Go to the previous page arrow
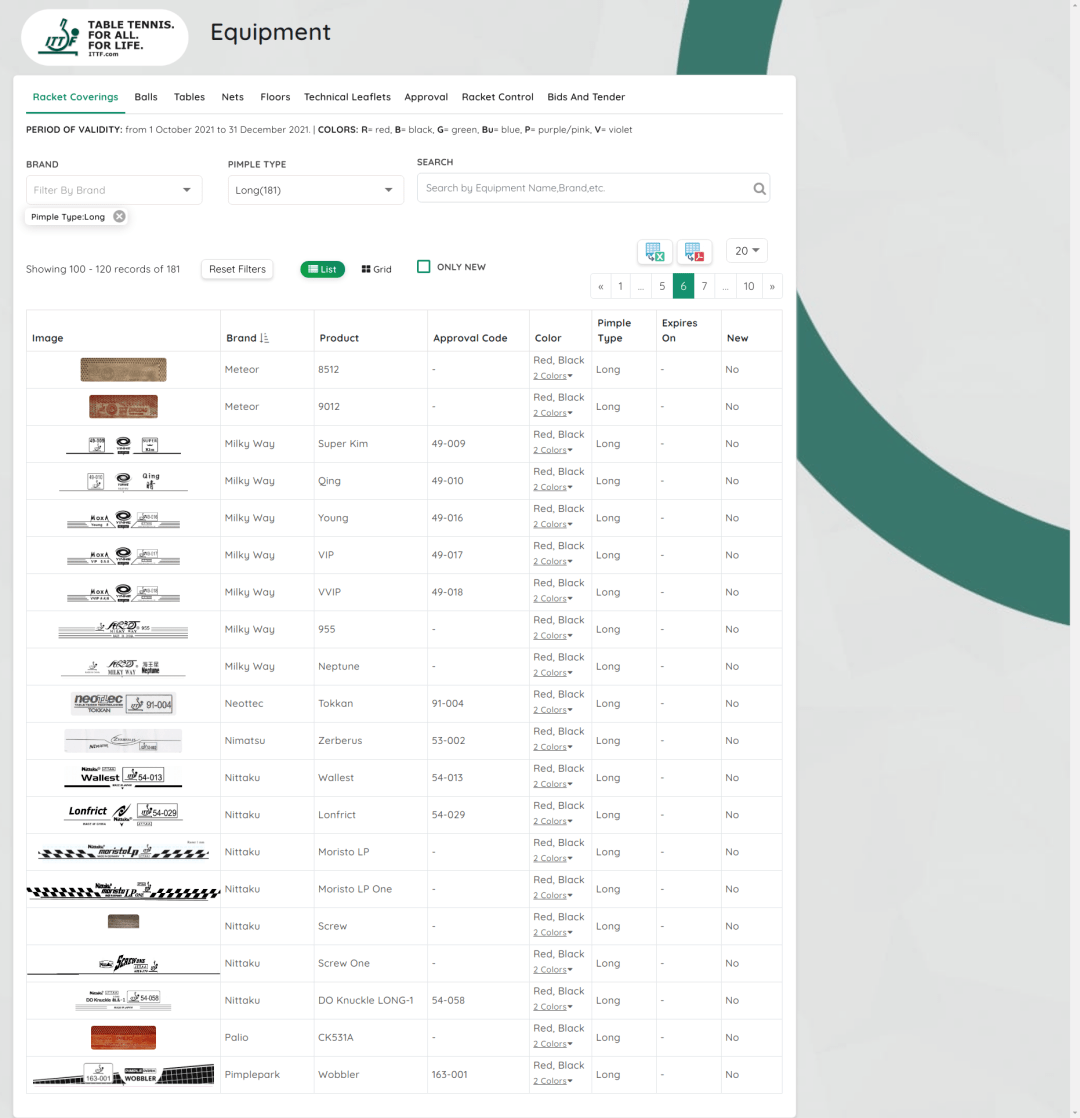 coord(601,286)
